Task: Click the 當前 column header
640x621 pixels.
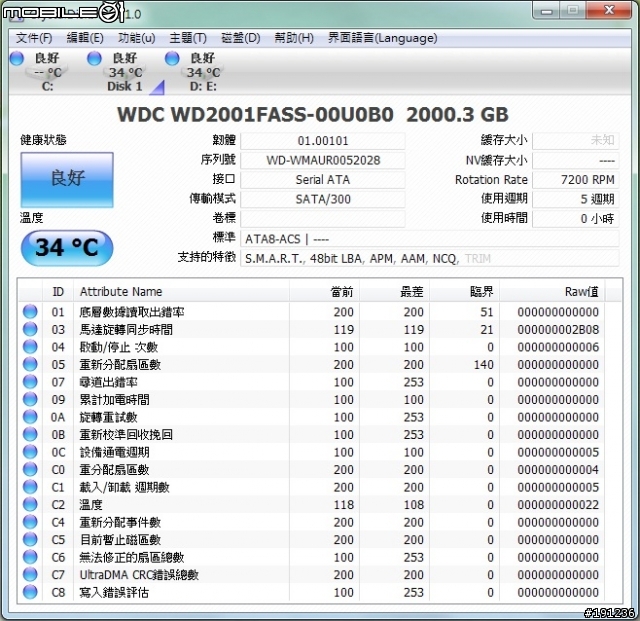Action: pyautogui.click(x=324, y=292)
